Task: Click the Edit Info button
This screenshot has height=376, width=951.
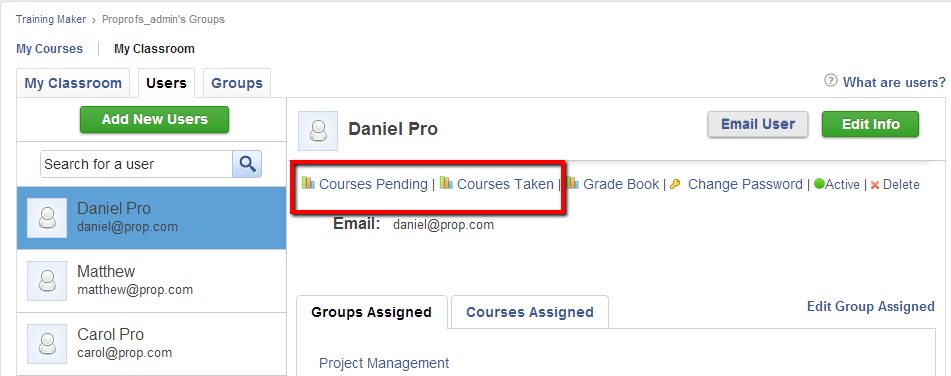Action: (x=870, y=124)
